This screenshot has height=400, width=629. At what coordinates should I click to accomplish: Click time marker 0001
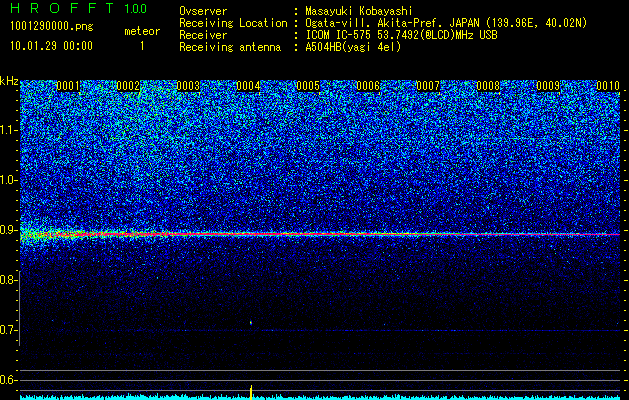pyautogui.click(x=68, y=86)
